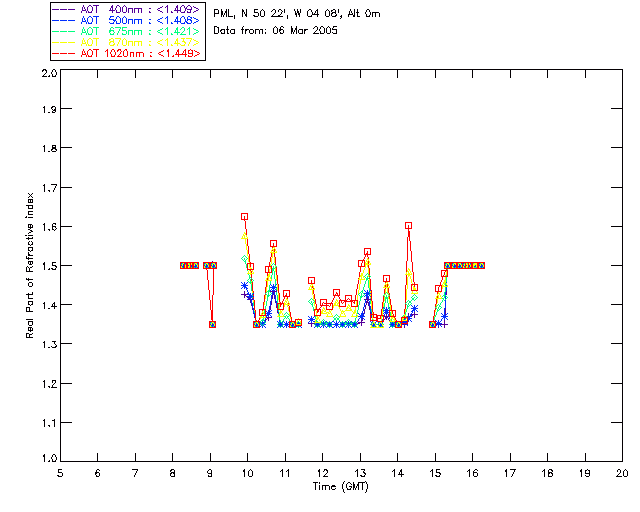Click the 1.8 label on the y-axis
This screenshot has width=640, height=512.
(49, 148)
